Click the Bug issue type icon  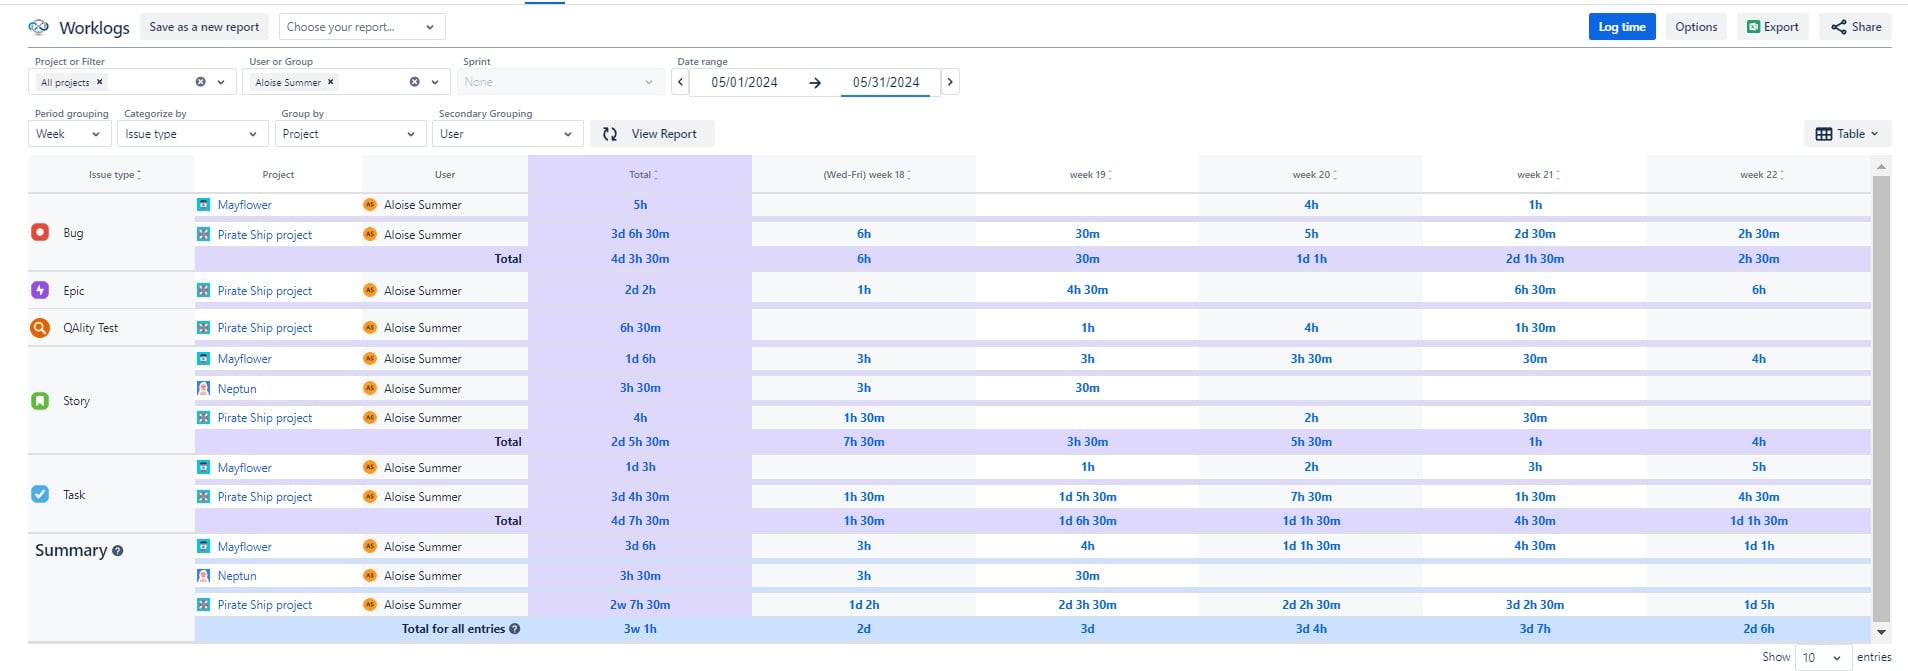[40, 232]
